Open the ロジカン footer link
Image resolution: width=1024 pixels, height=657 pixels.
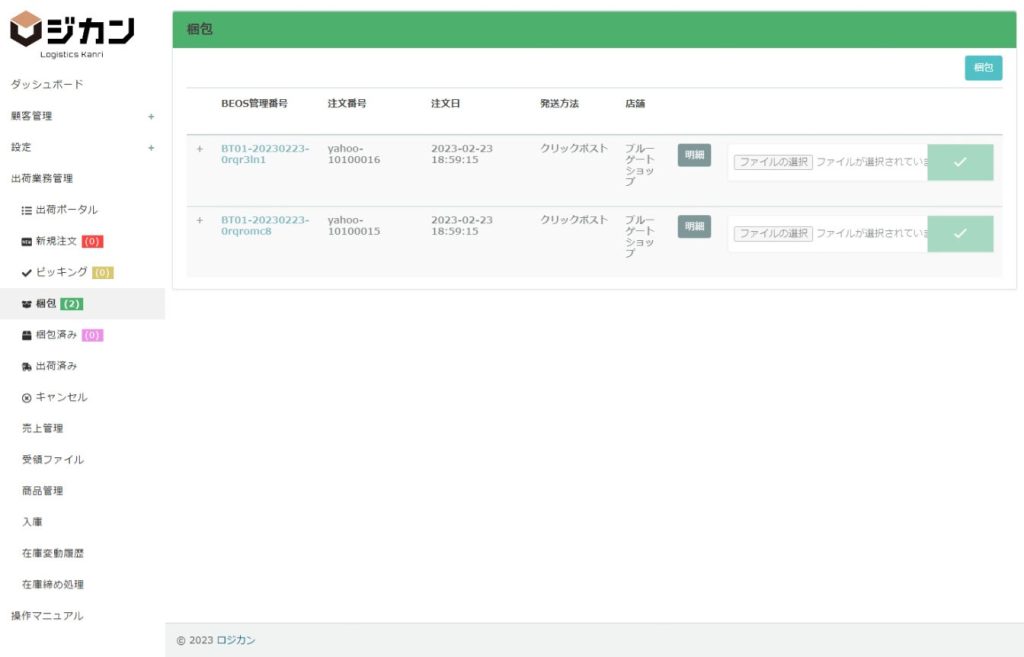[x=236, y=640]
